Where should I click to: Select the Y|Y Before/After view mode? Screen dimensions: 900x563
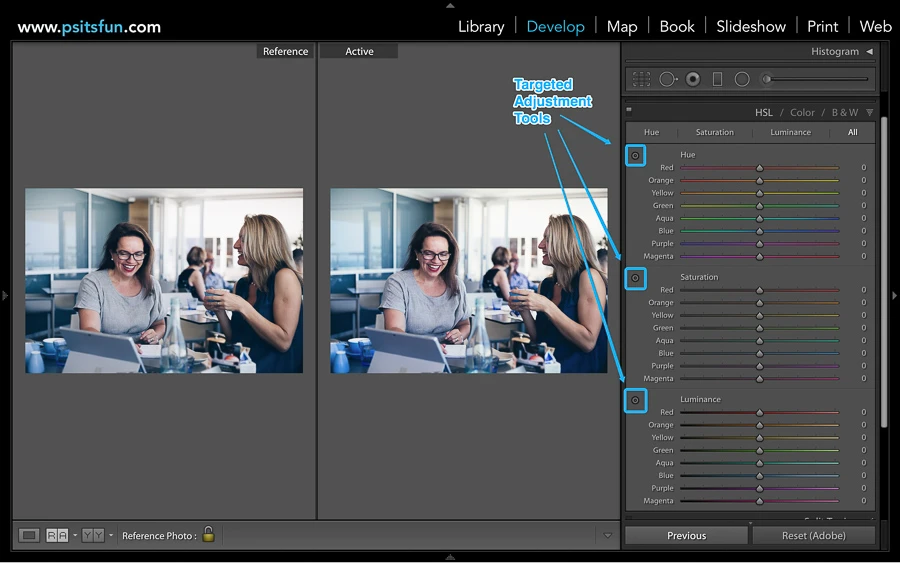pos(93,535)
